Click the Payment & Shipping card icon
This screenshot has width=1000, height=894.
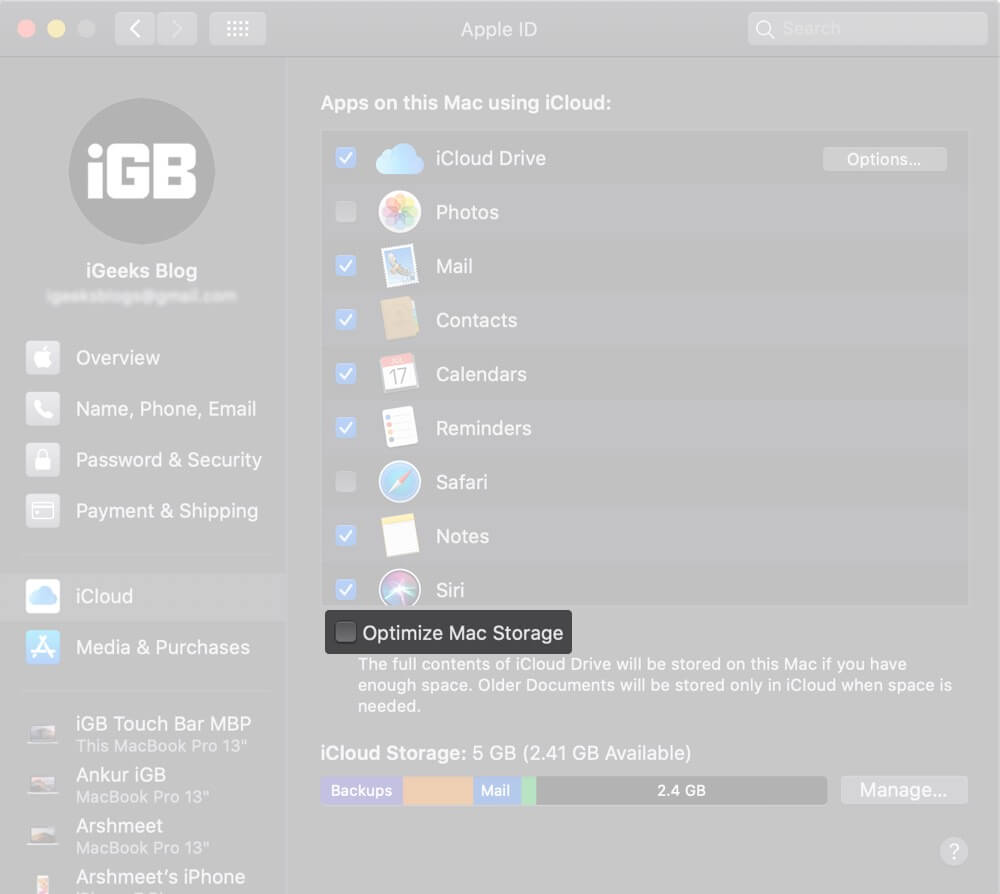pos(43,510)
